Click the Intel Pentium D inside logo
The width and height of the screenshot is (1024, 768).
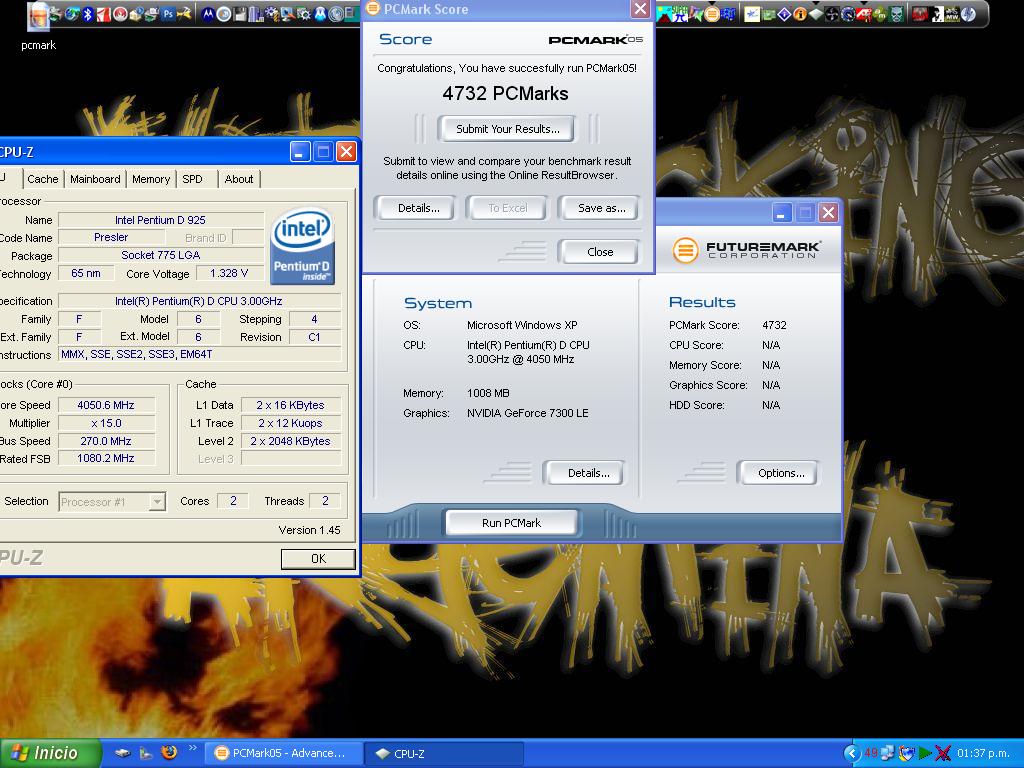pos(302,246)
